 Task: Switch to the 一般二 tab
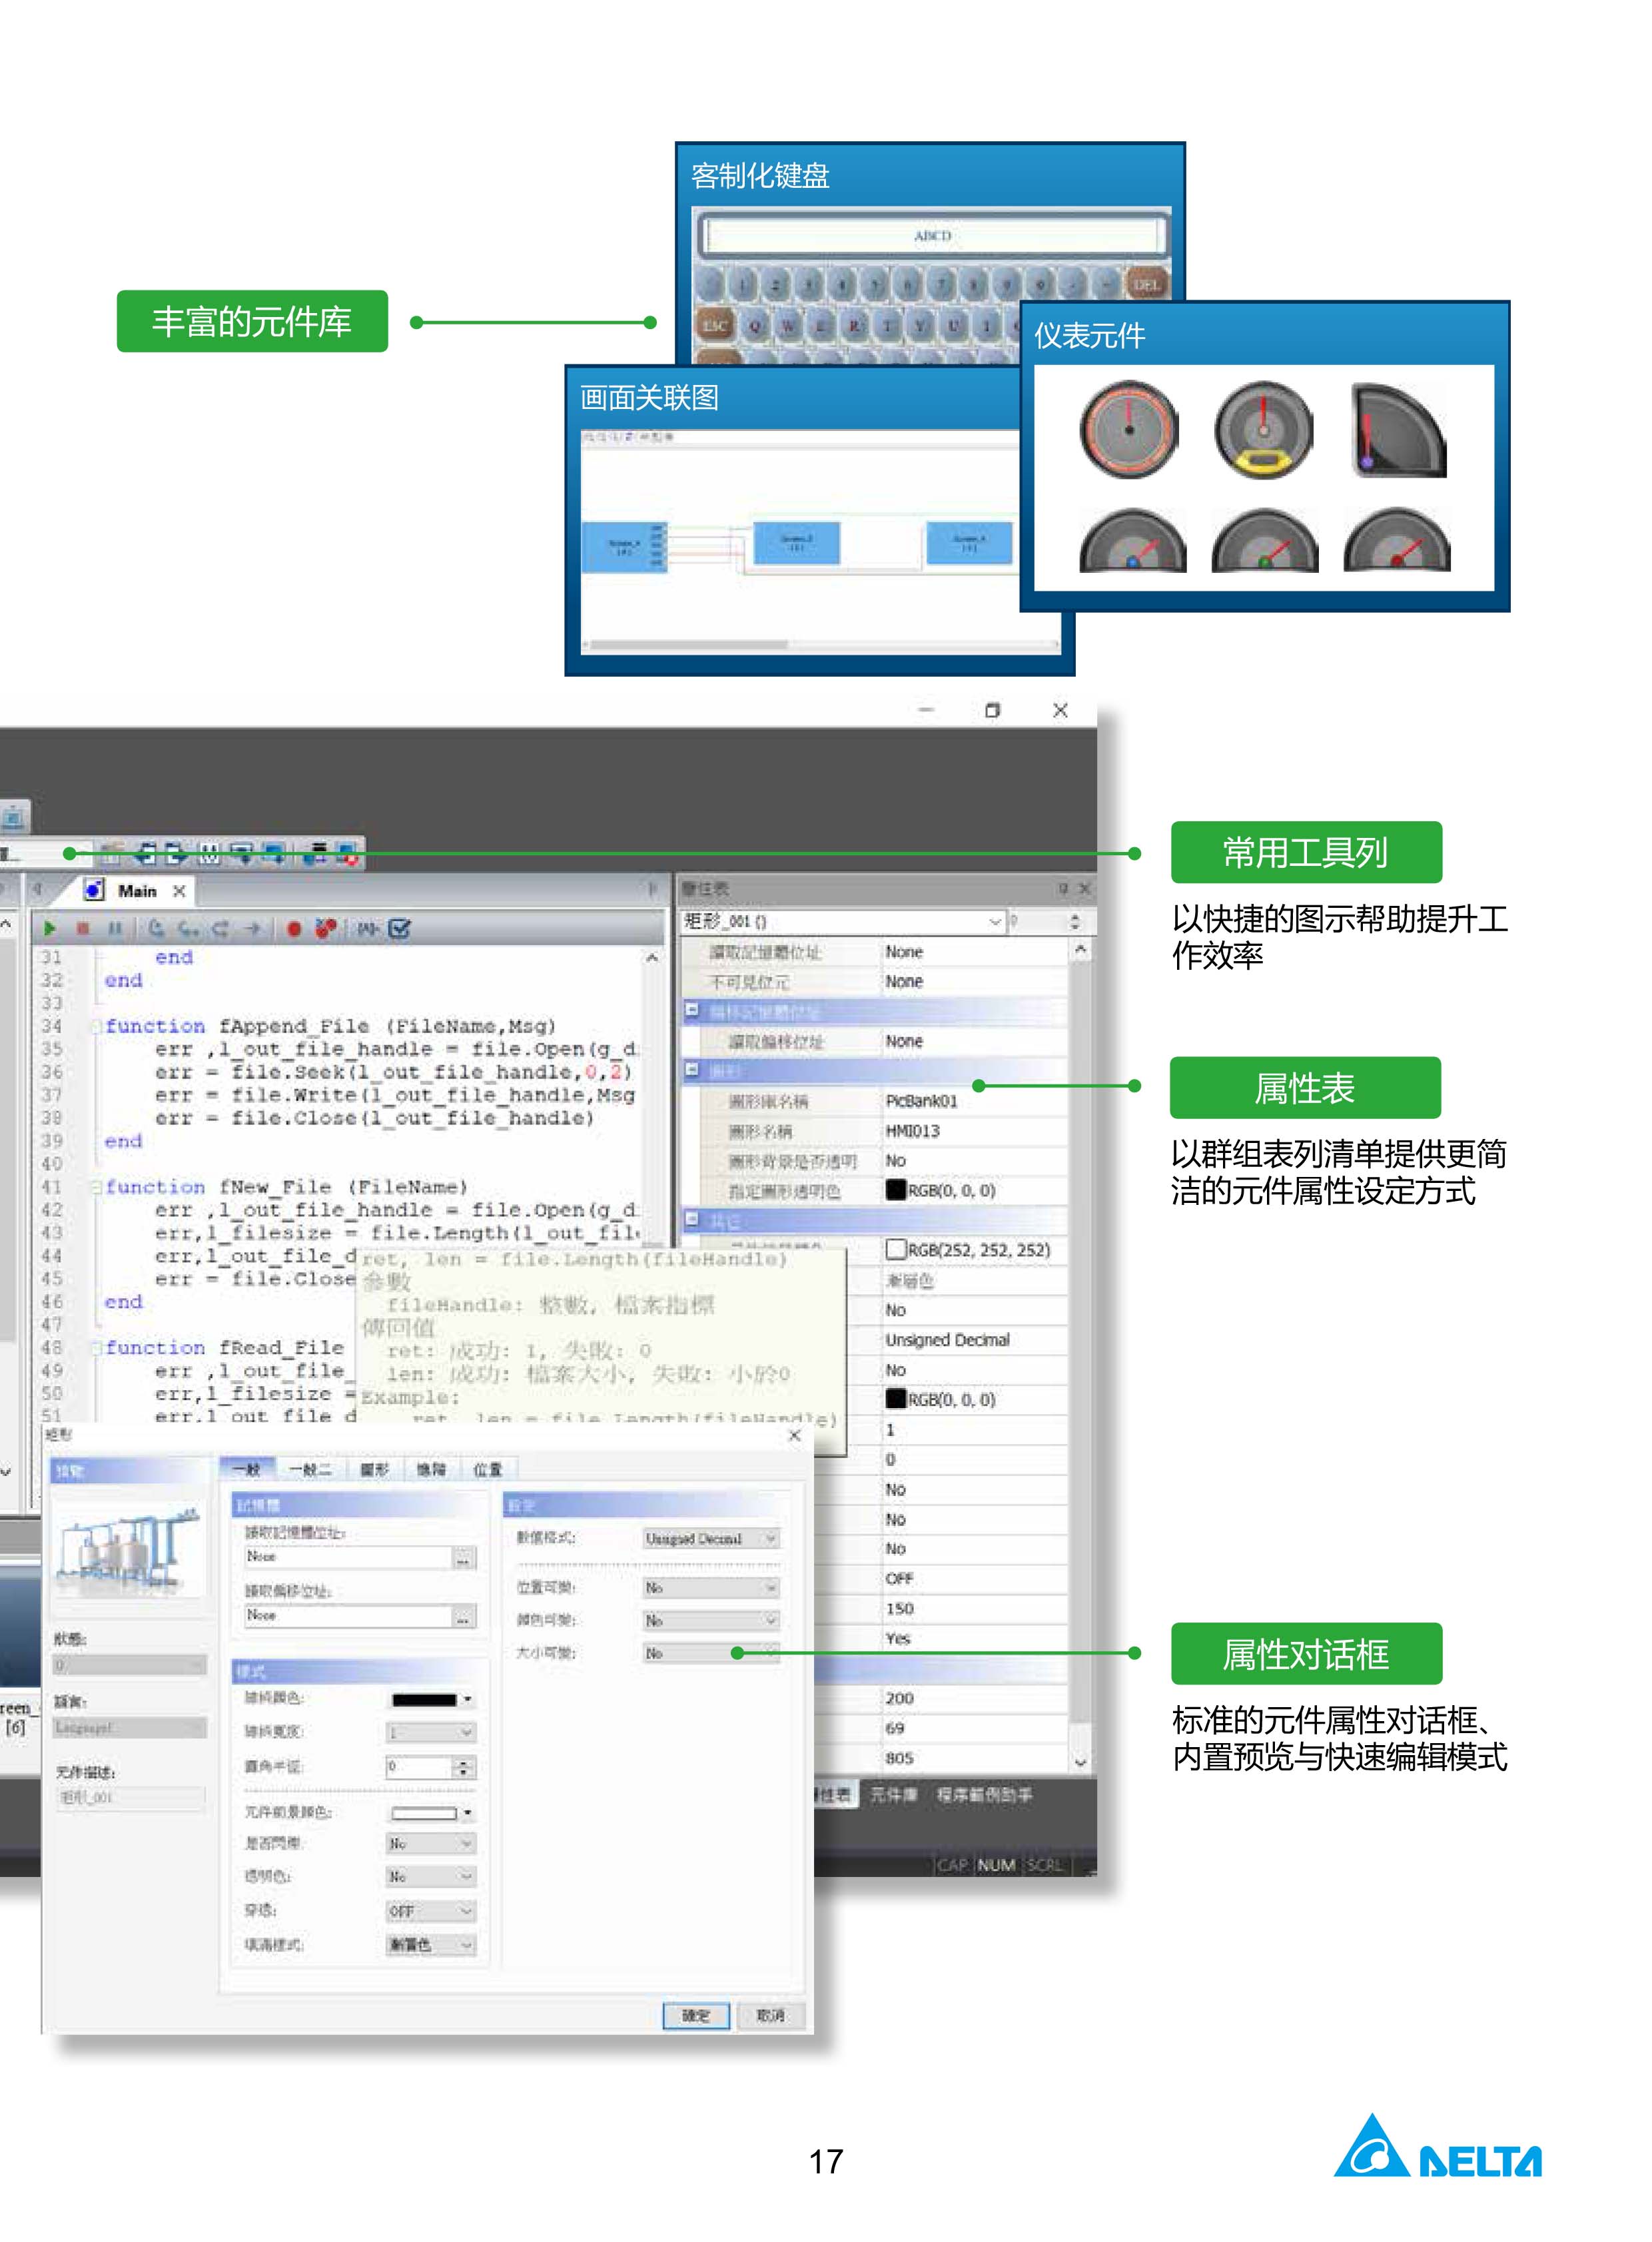click(x=310, y=1469)
